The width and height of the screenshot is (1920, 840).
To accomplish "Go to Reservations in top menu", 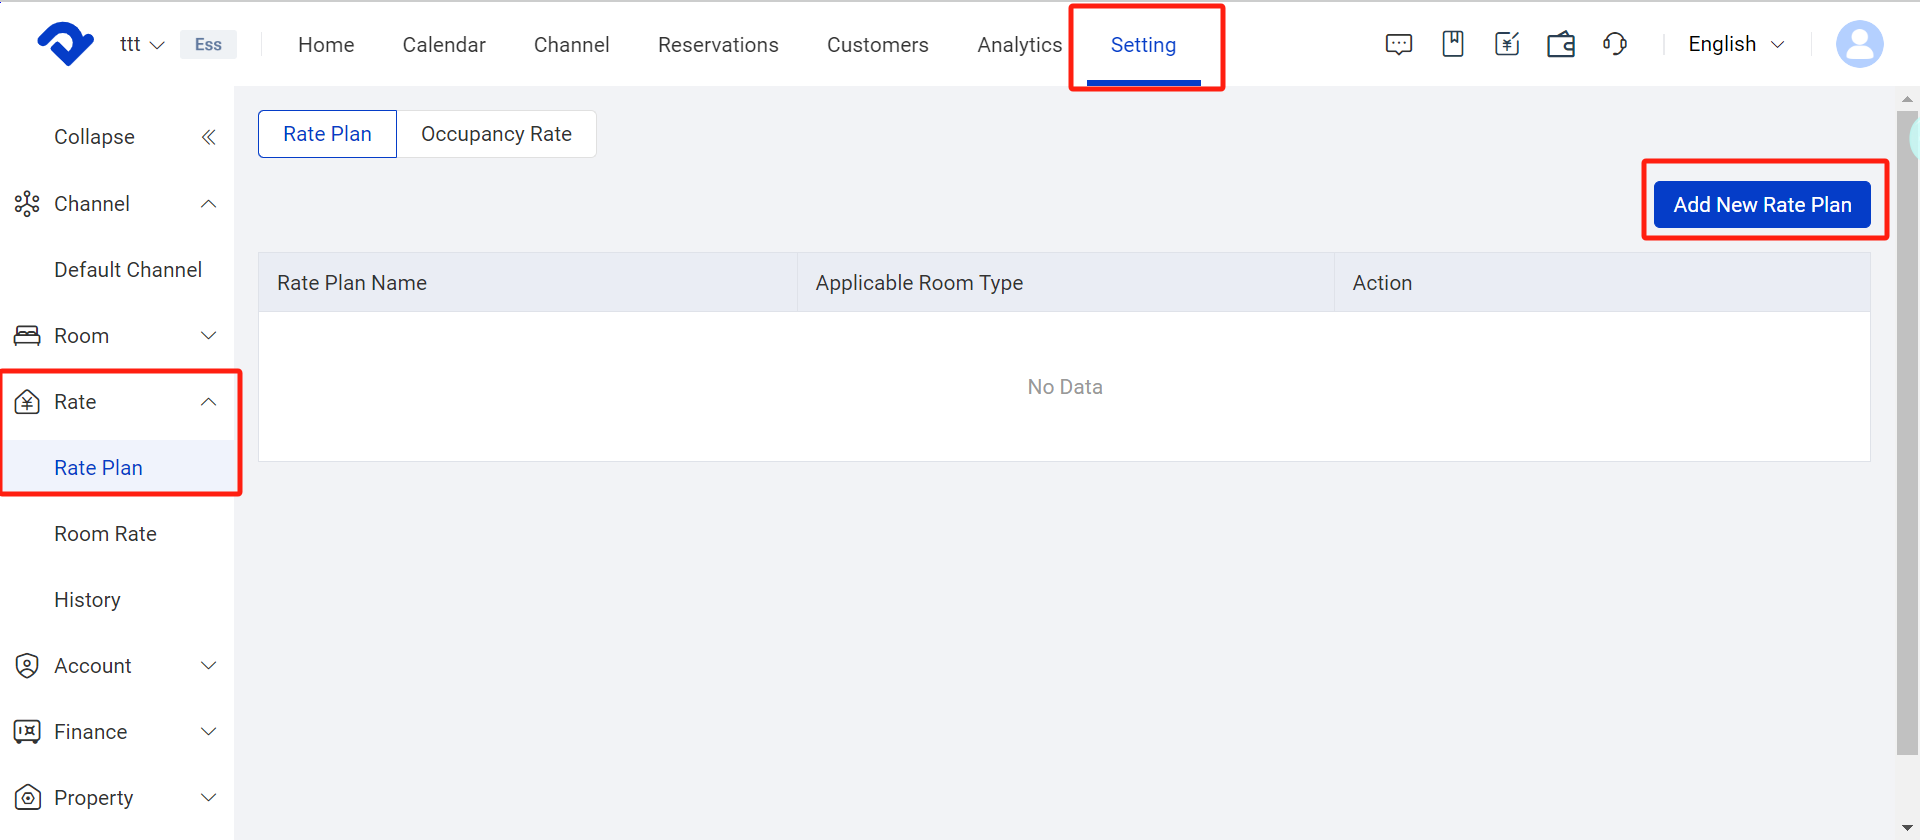I will click(x=717, y=45).
